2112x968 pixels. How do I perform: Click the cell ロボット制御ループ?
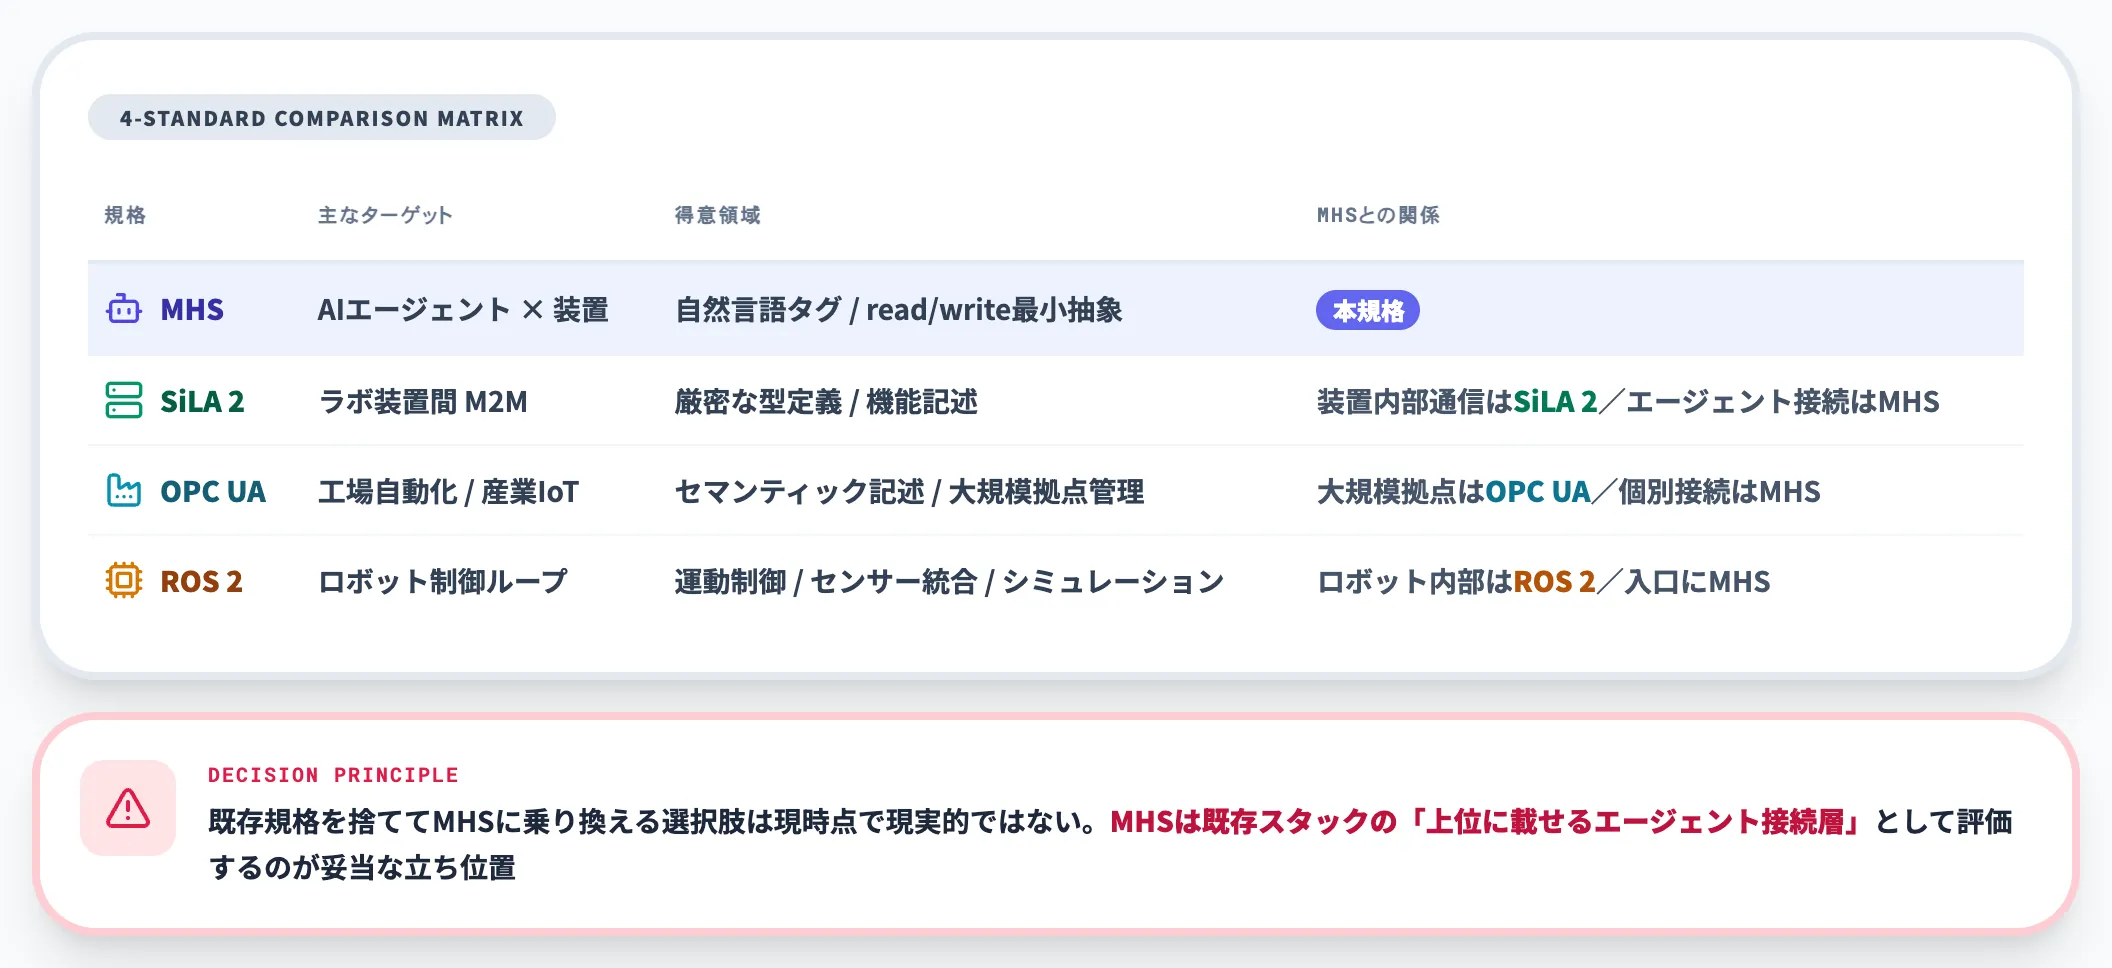442,581
